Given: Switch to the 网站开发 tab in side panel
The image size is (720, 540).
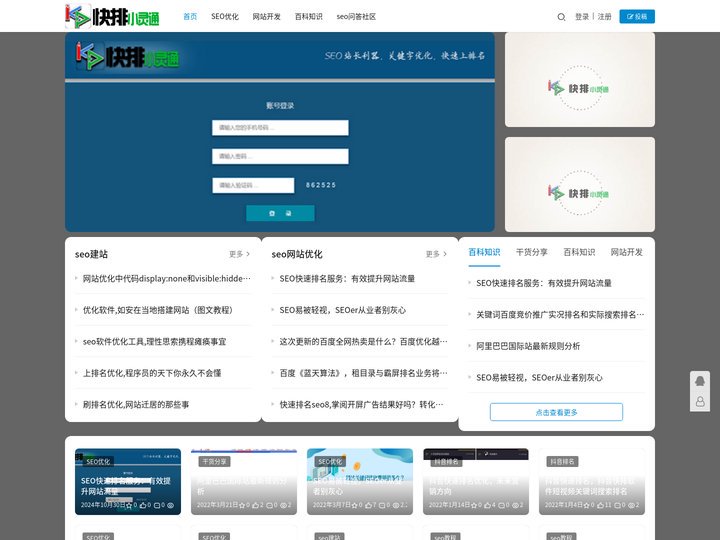Looking at the screenshot, I should pyautogui.click(x=626, y=252).
